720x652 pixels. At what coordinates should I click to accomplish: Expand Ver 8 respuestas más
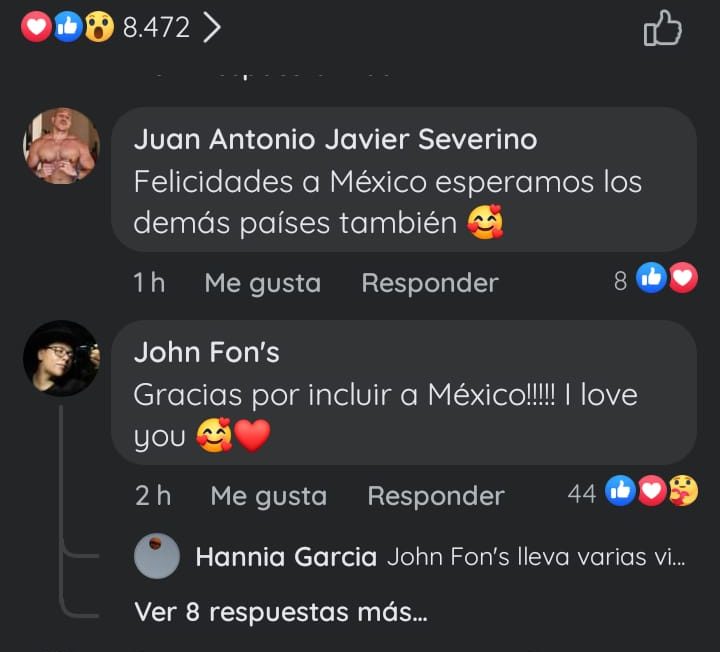point(281,612)
